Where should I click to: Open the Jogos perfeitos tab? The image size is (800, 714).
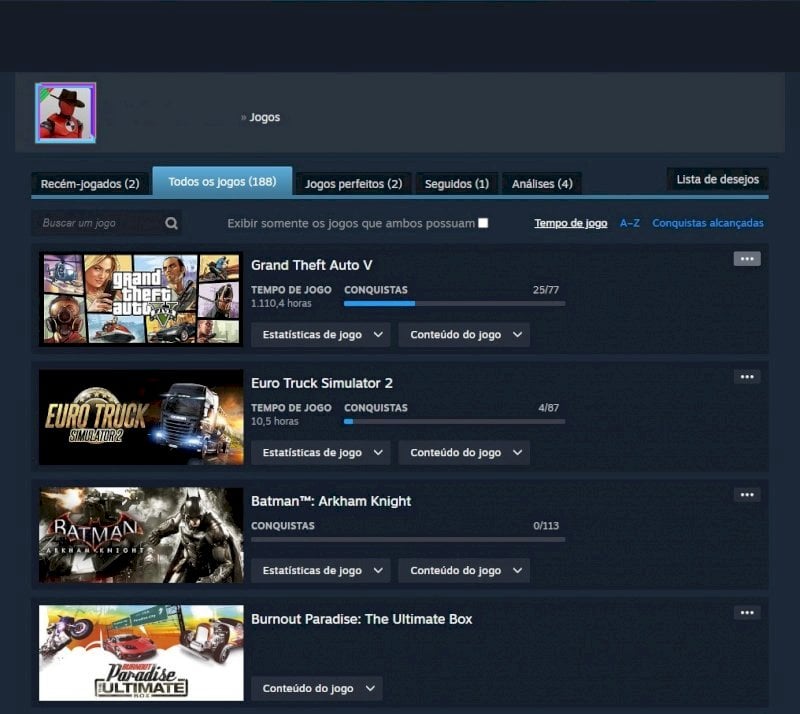click(354, 184)
